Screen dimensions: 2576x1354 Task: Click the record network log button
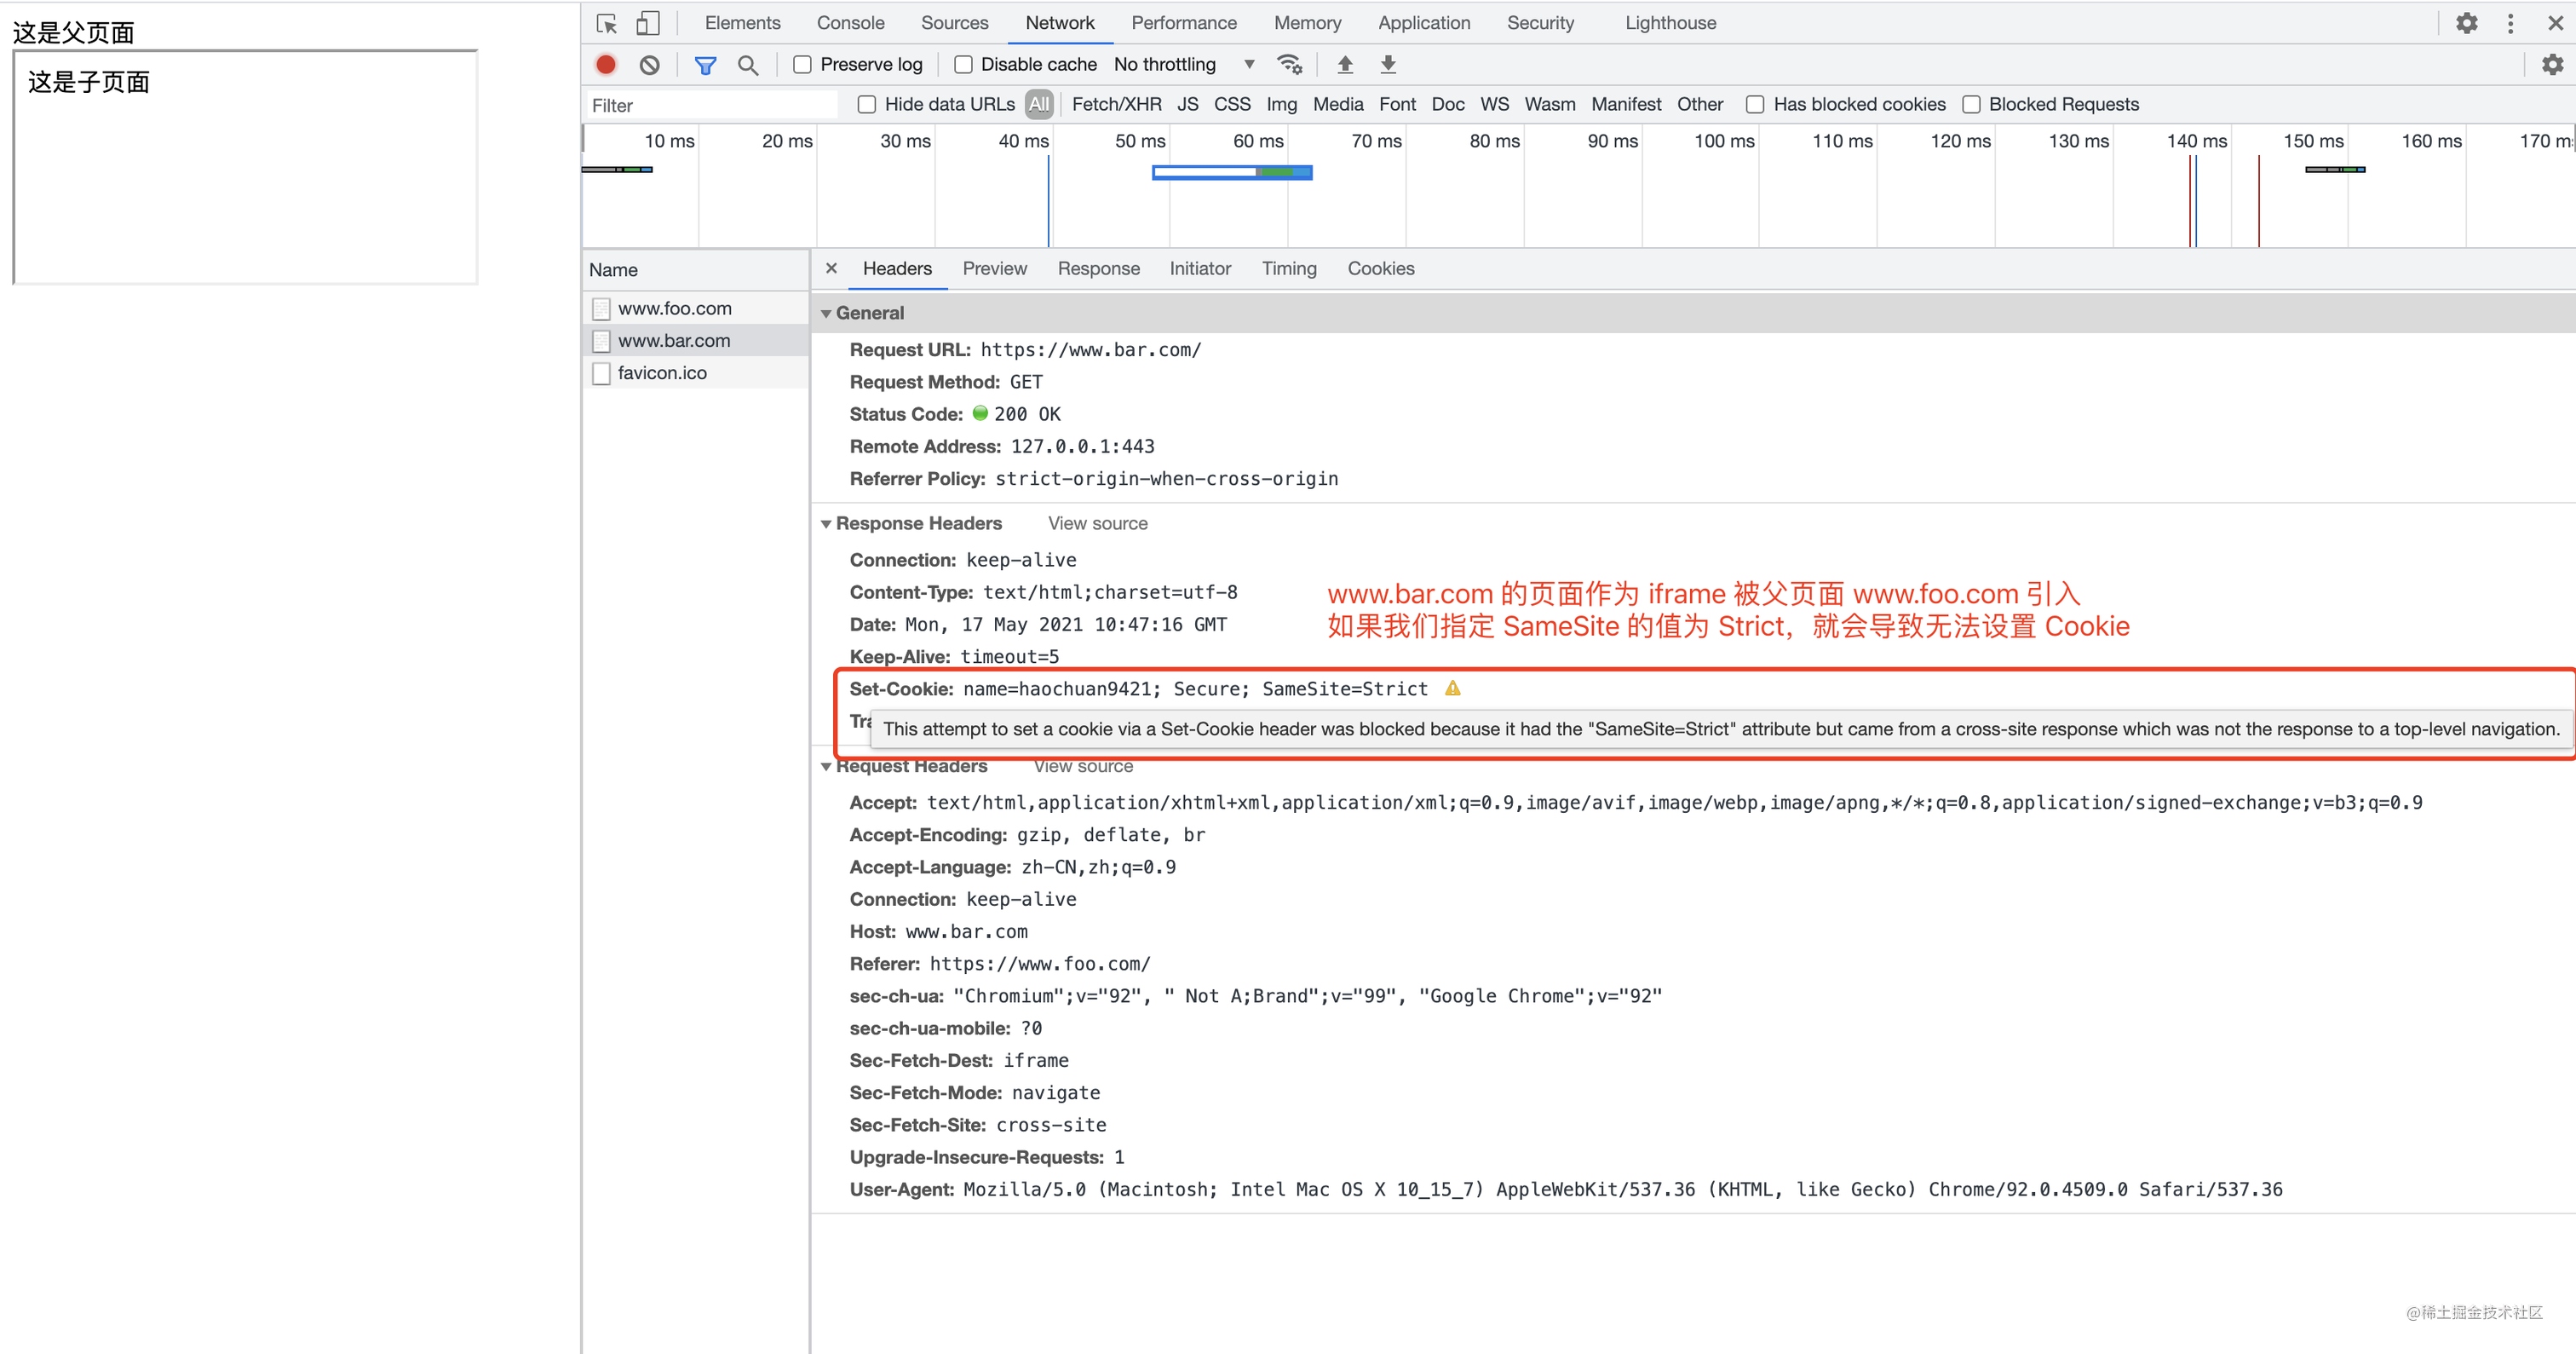[x=606, y=65]
